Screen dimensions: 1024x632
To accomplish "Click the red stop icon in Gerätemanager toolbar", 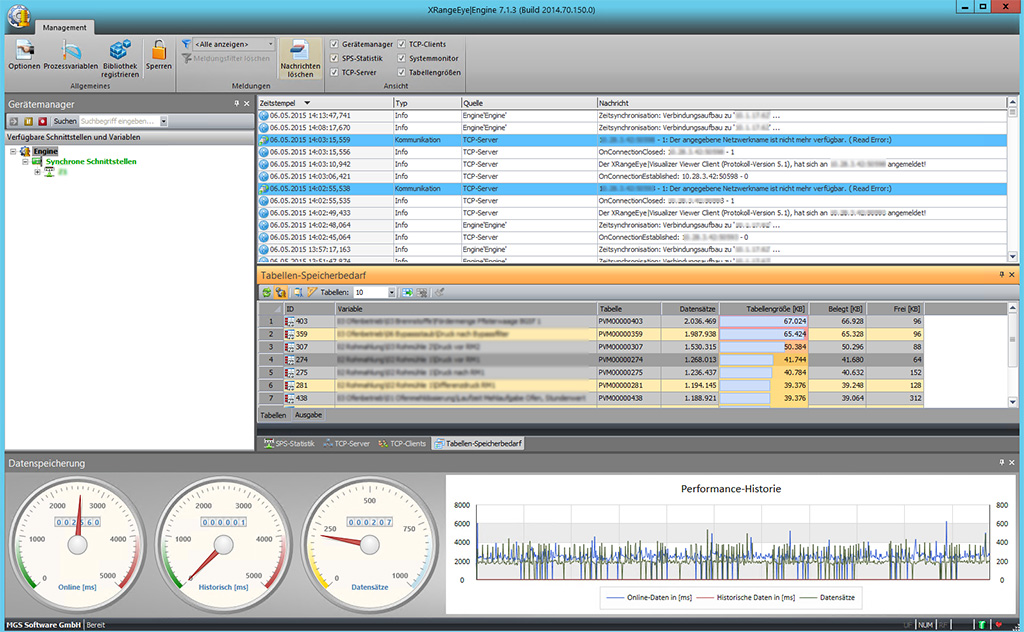I will [x=42, y=121].
